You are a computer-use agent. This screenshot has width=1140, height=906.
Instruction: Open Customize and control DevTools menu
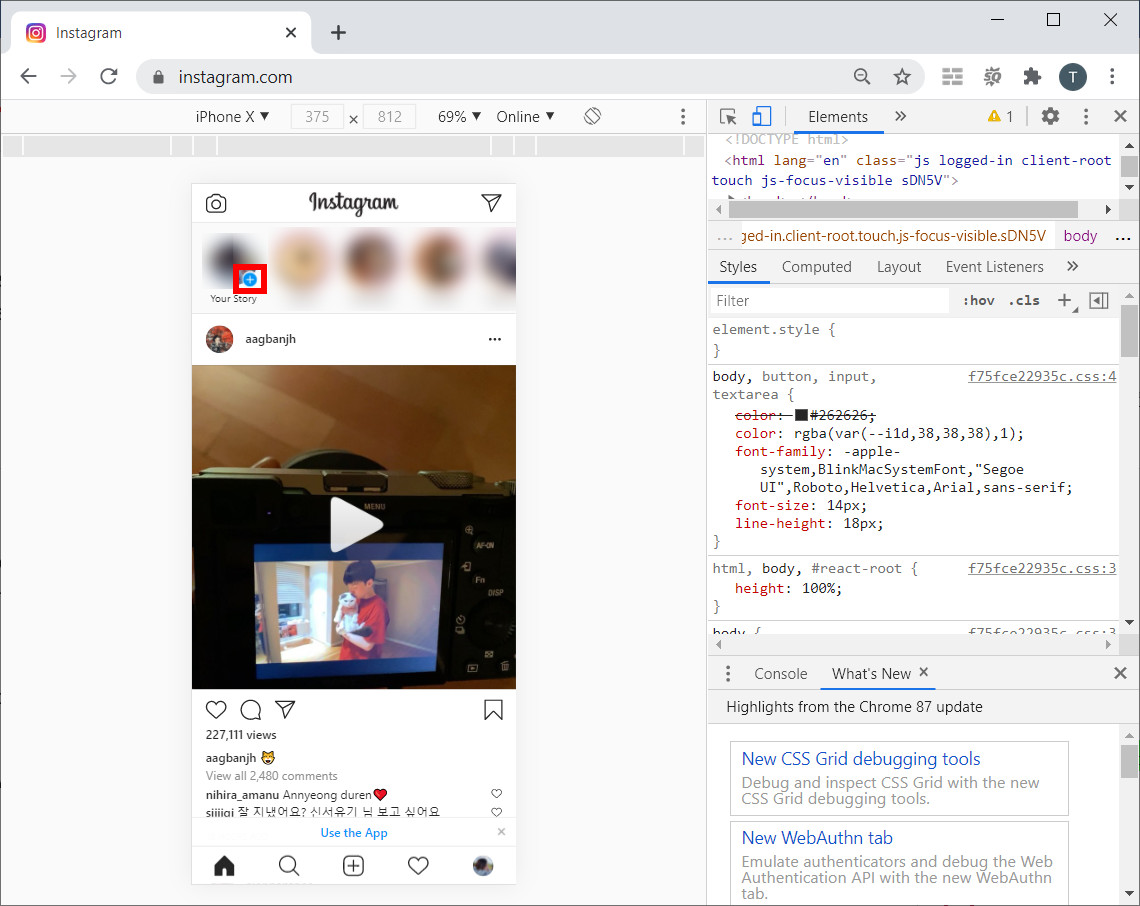coord(1086,116)
